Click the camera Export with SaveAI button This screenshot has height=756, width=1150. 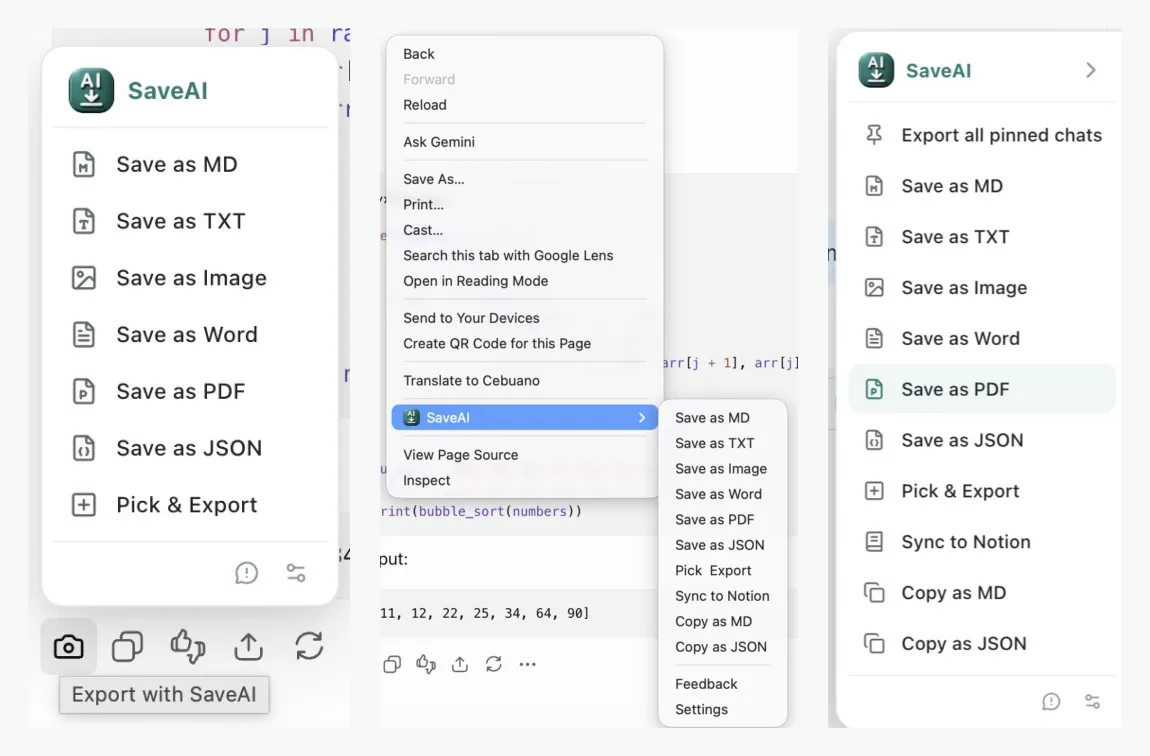[68, 647]
